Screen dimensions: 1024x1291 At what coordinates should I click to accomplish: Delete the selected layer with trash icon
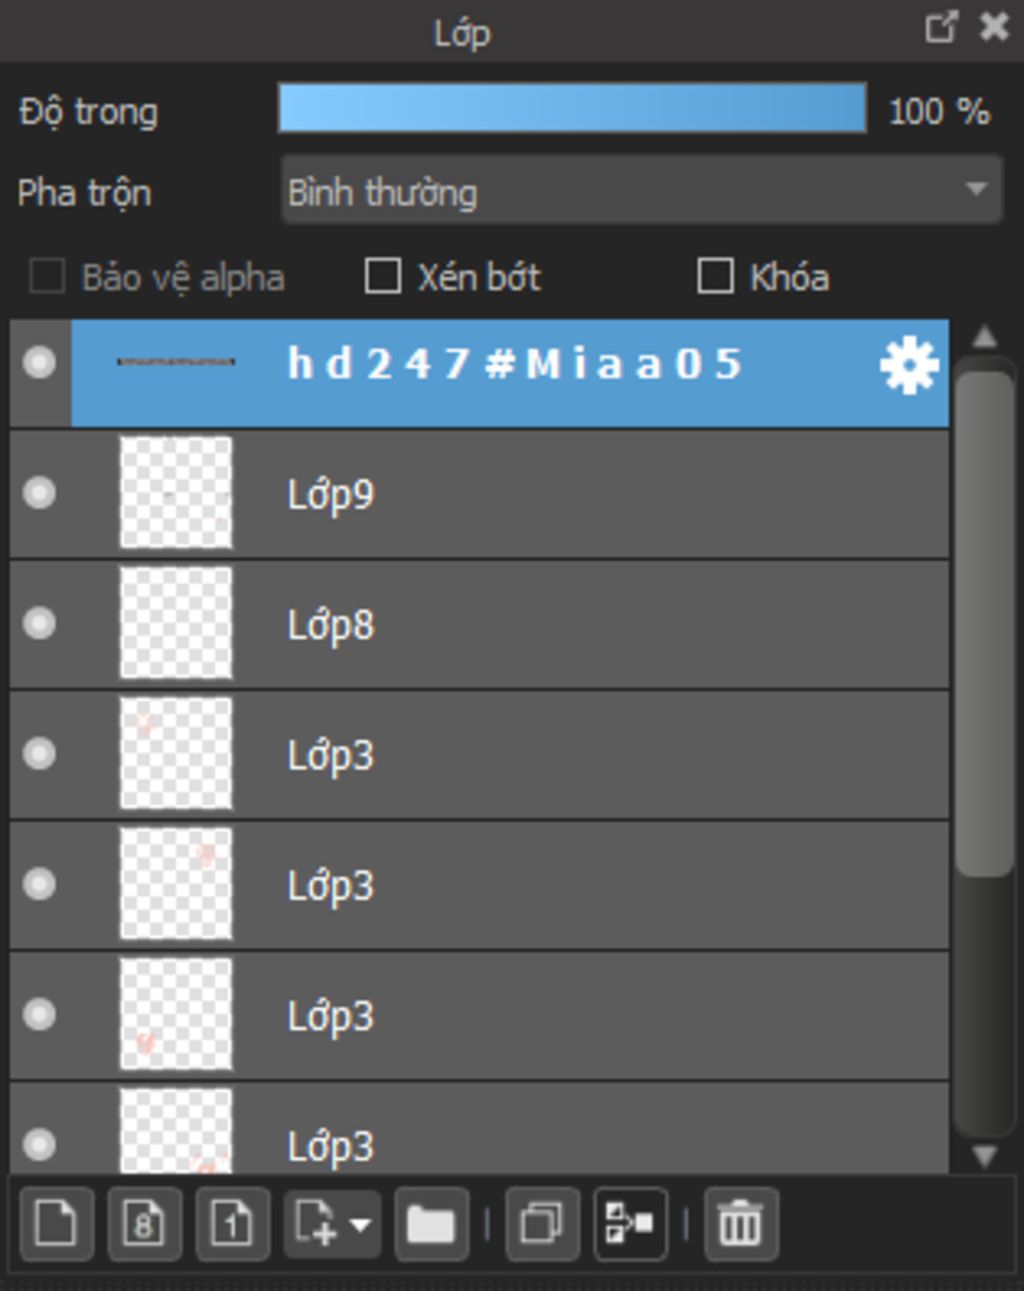pyautogui.click(x=740, y=1224)
